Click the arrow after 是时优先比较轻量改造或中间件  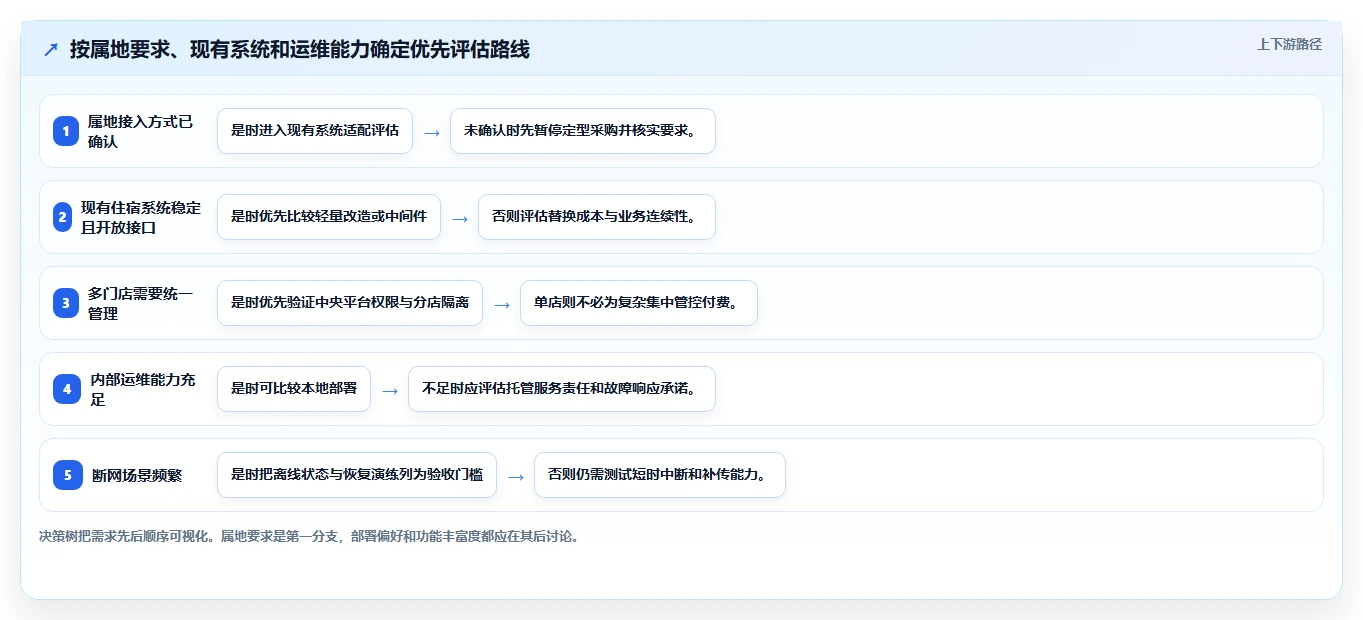tap(460, 218)
